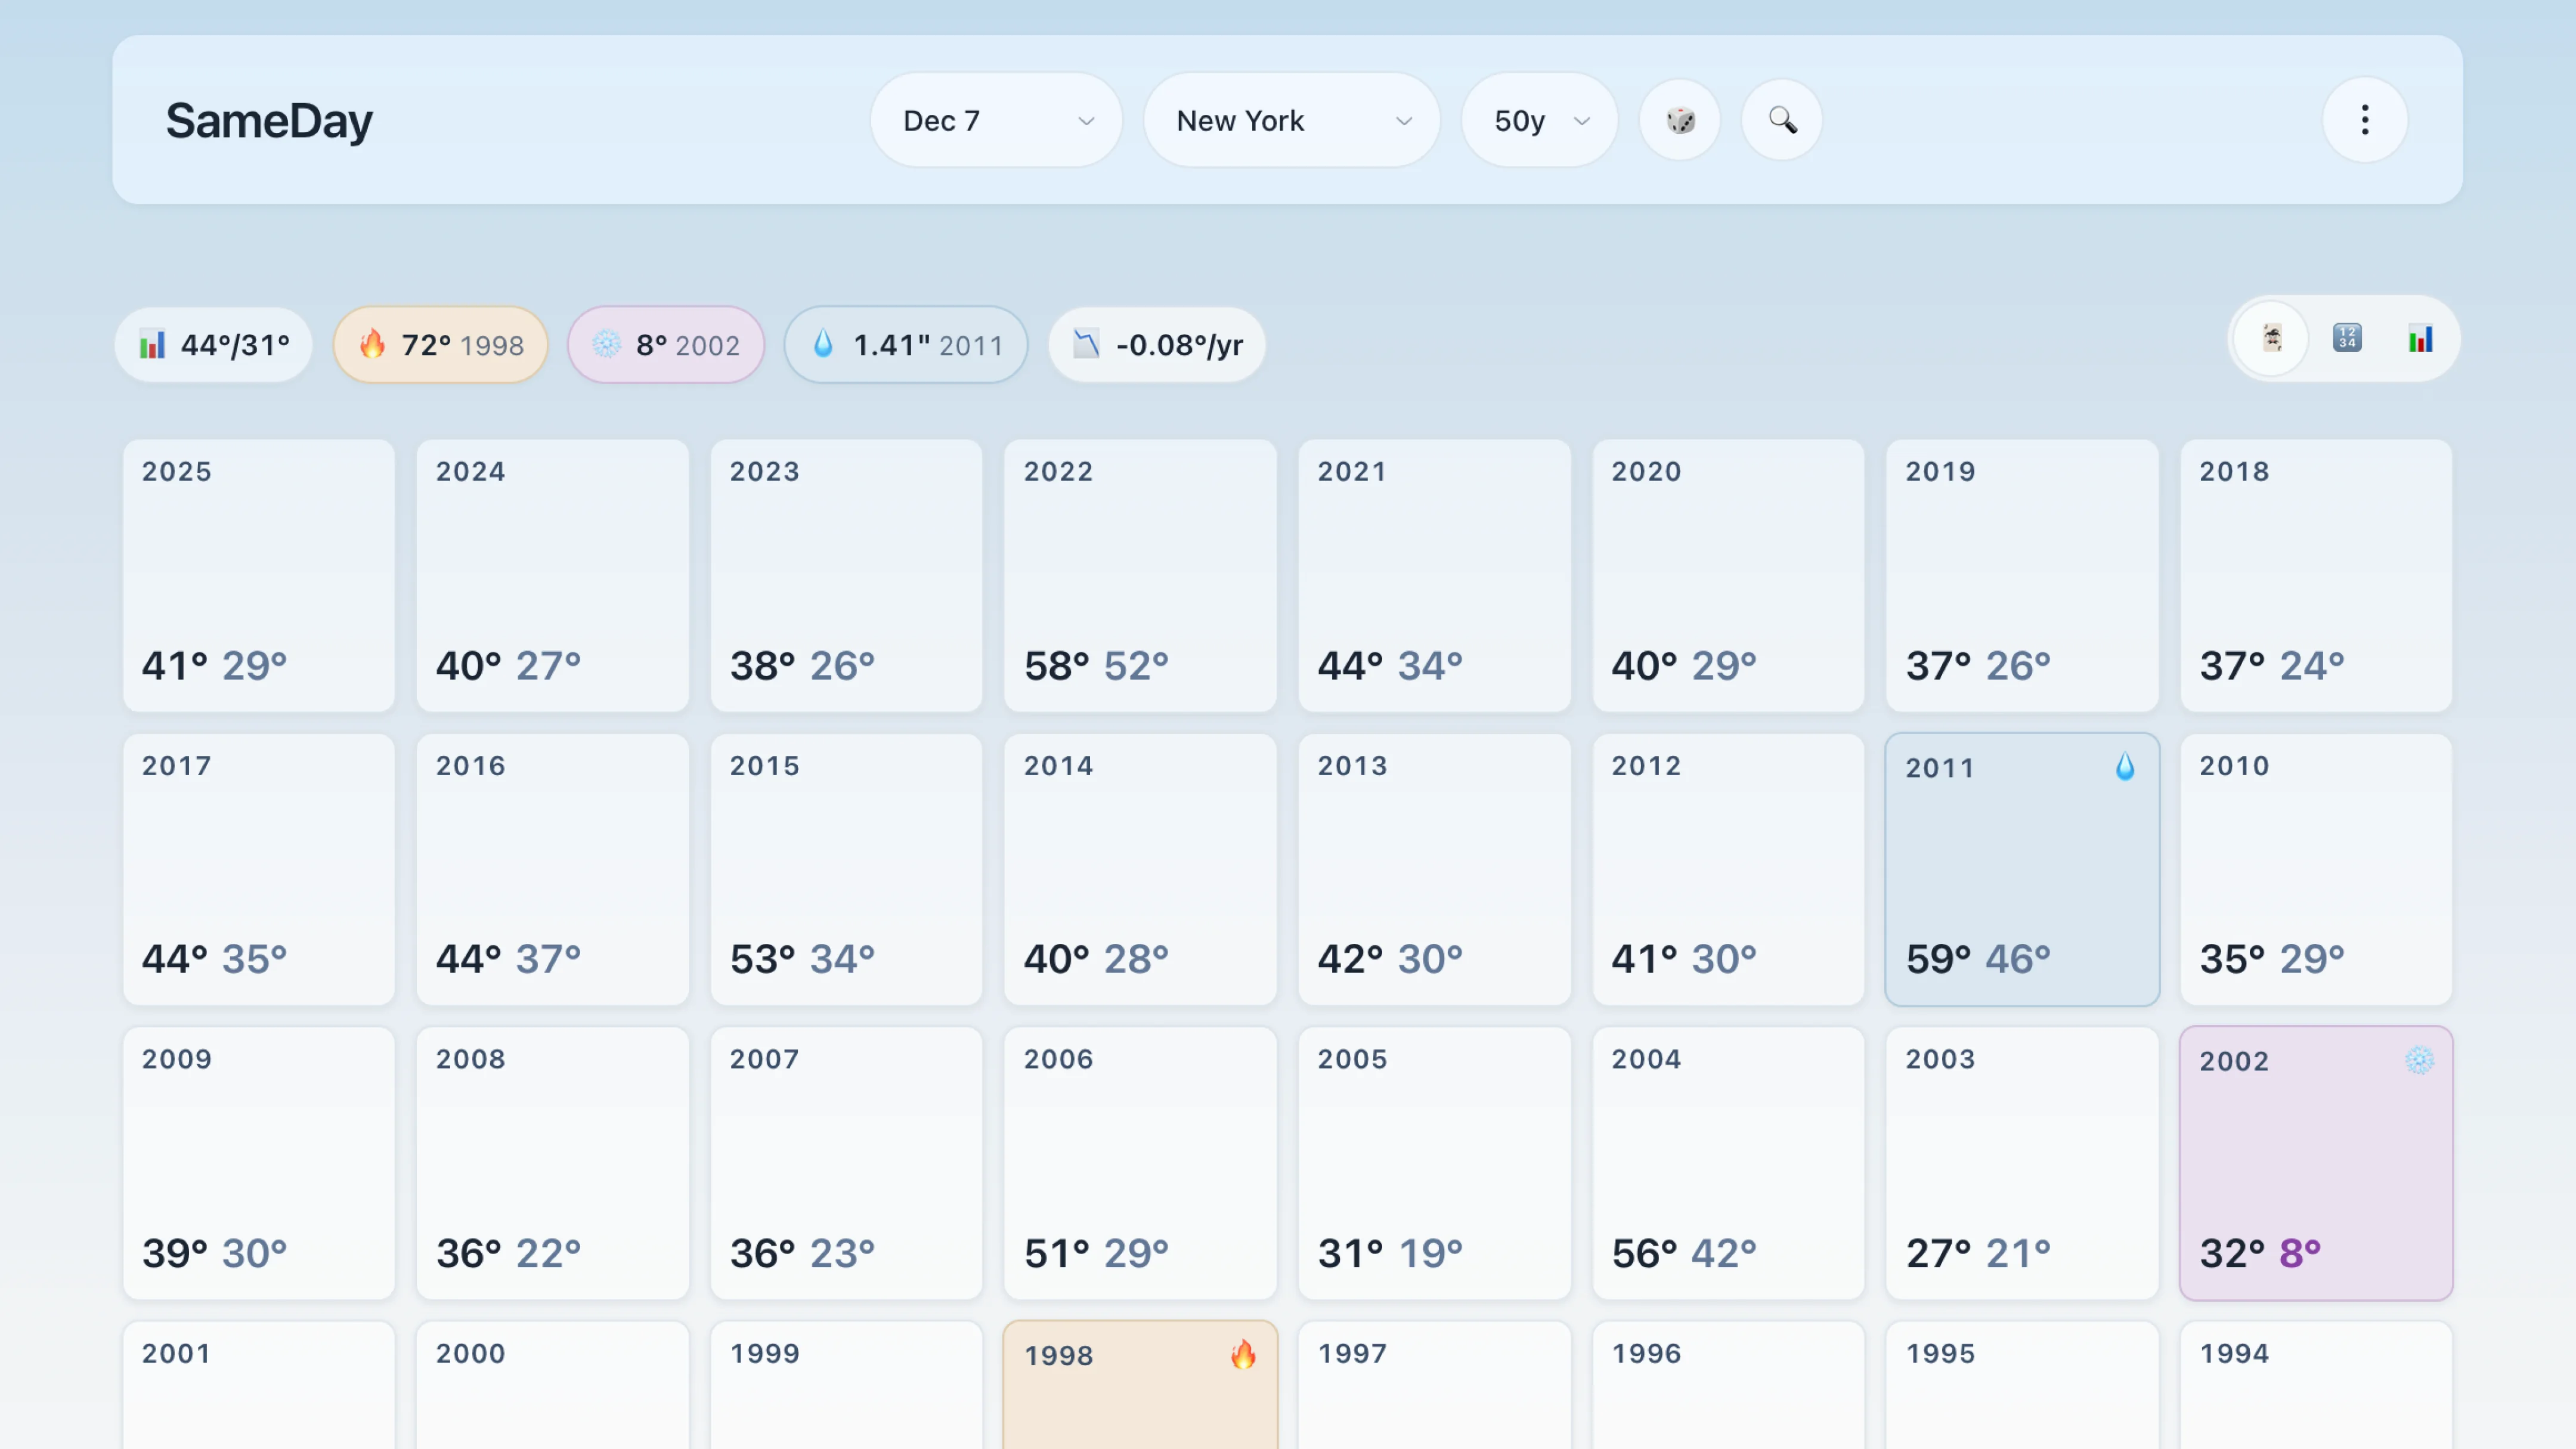Click the trend chart icon beside -0.08°/yr
Image resolution: width=2576 pixels, height=1449 pixels.
pos(1086,344)
